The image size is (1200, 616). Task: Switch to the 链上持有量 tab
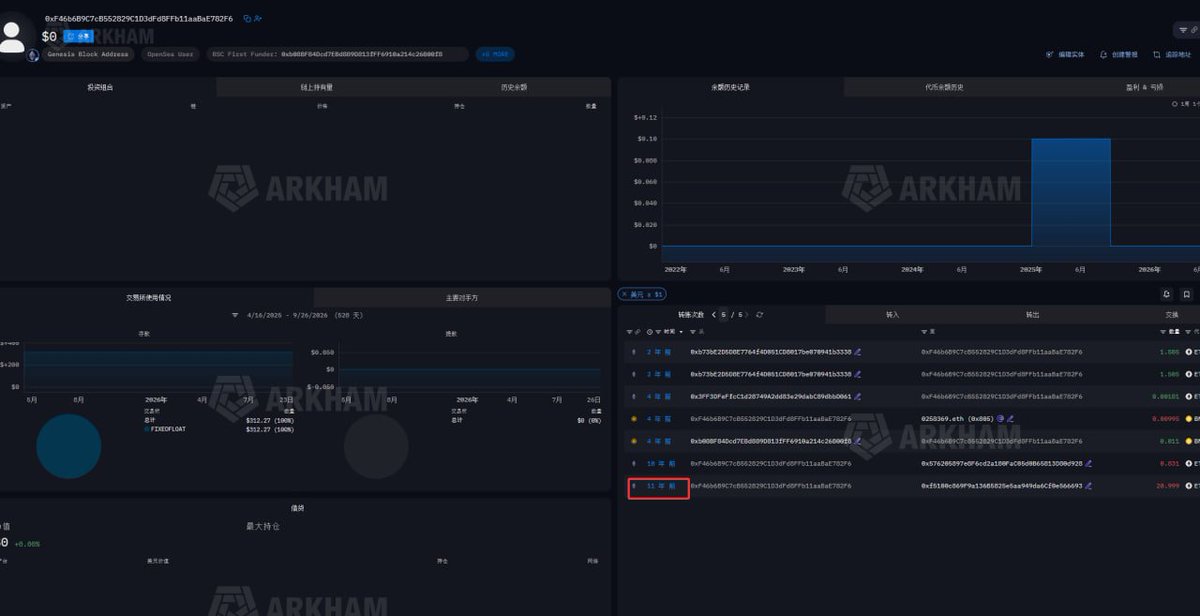(x=317, y=87)
